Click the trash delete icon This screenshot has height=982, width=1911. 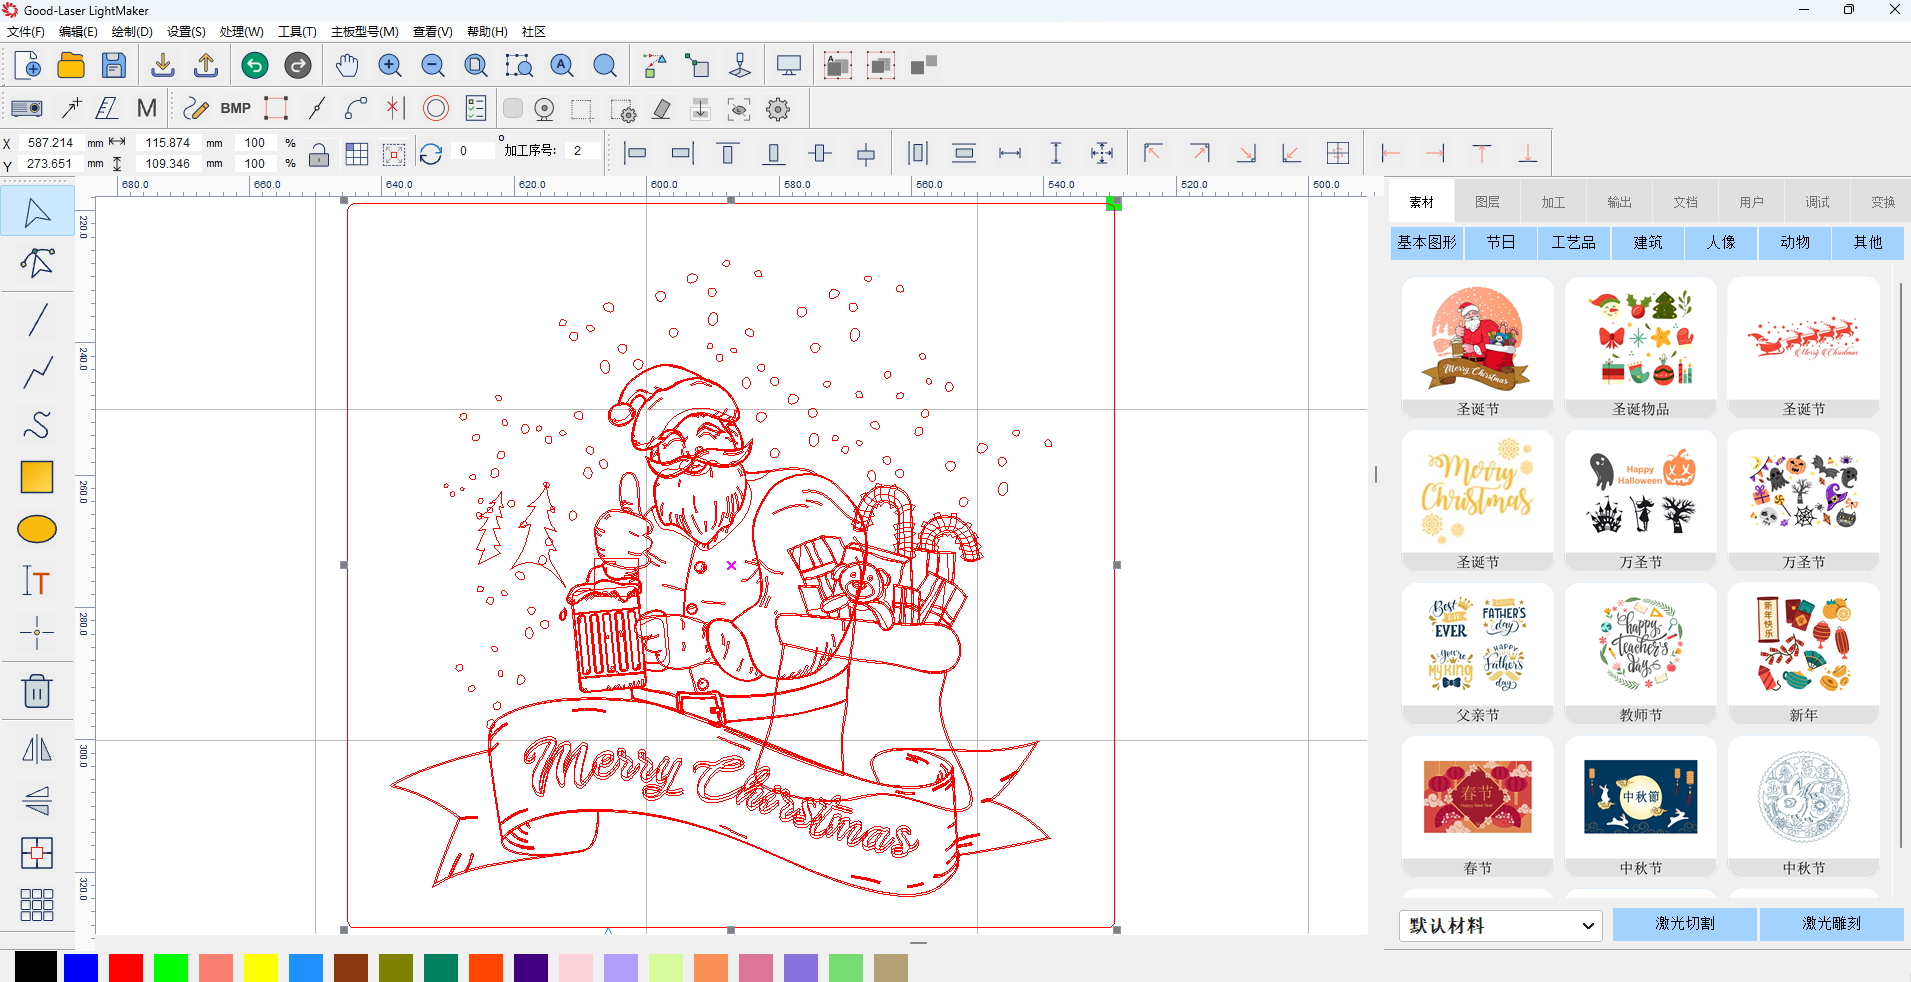[37, 691]
